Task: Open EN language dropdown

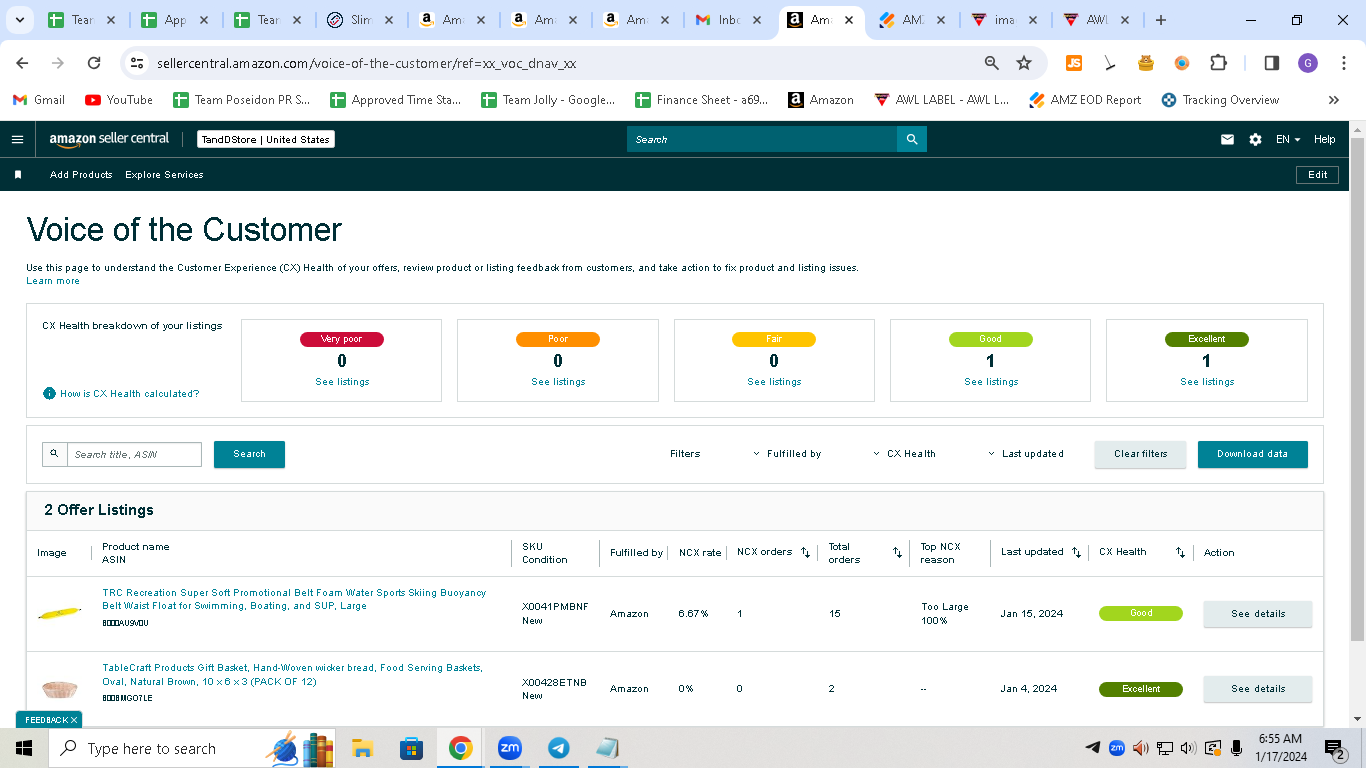Action: coord(1288,140)
